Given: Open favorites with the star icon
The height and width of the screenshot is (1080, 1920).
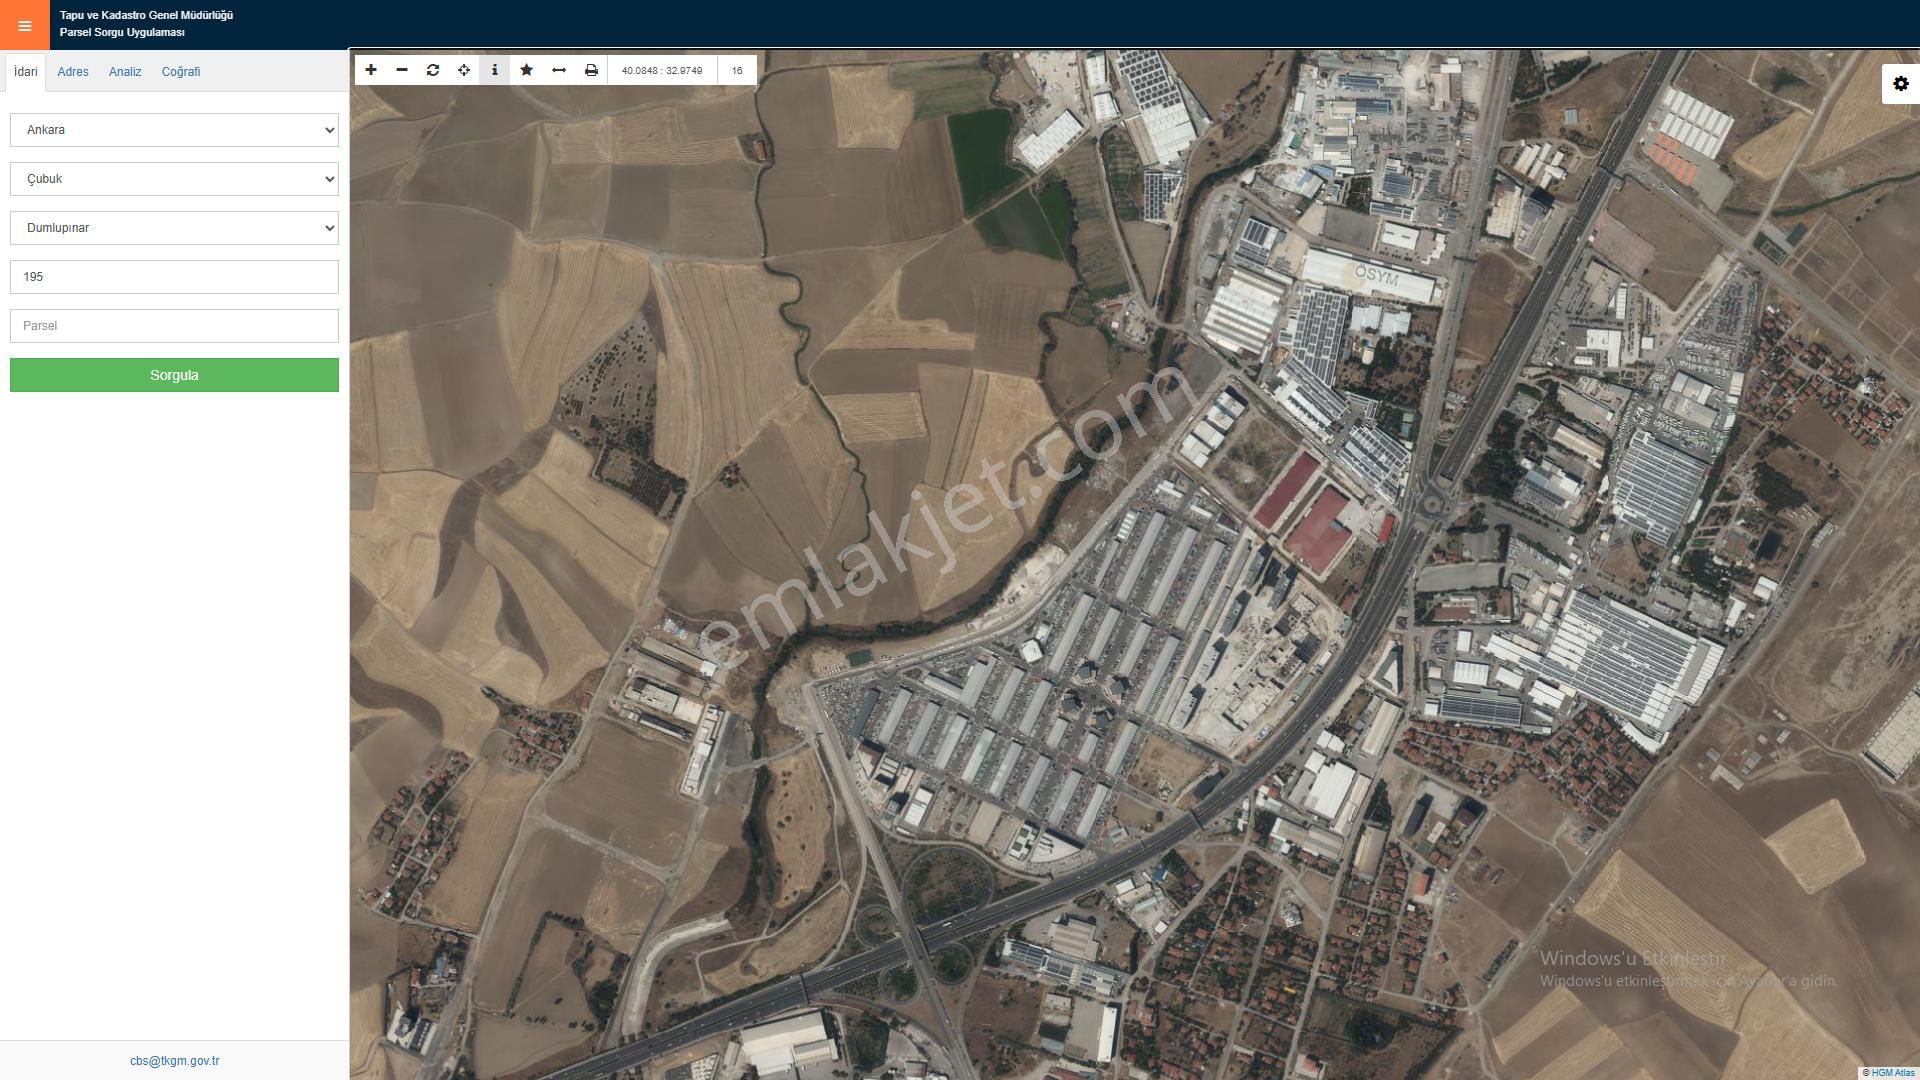Looking at the screenshot, I should (x=527, y=70).
